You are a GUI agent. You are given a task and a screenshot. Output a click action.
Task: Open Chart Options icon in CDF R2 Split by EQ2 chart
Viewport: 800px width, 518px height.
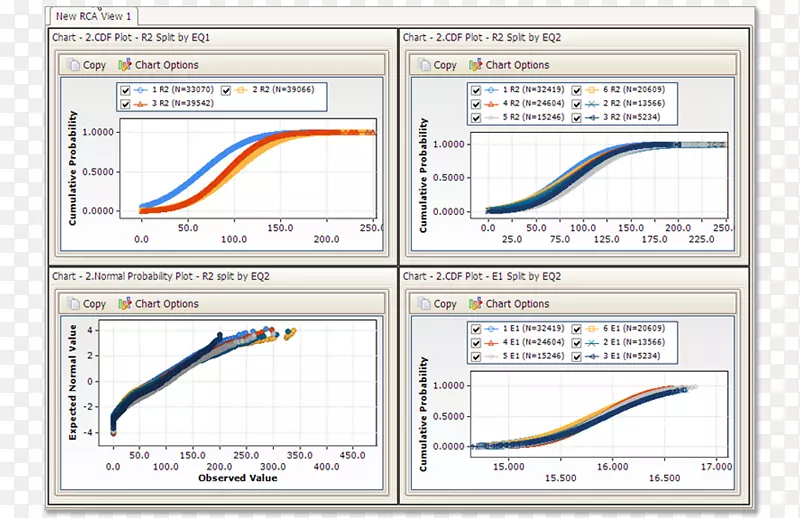[476, 65]
